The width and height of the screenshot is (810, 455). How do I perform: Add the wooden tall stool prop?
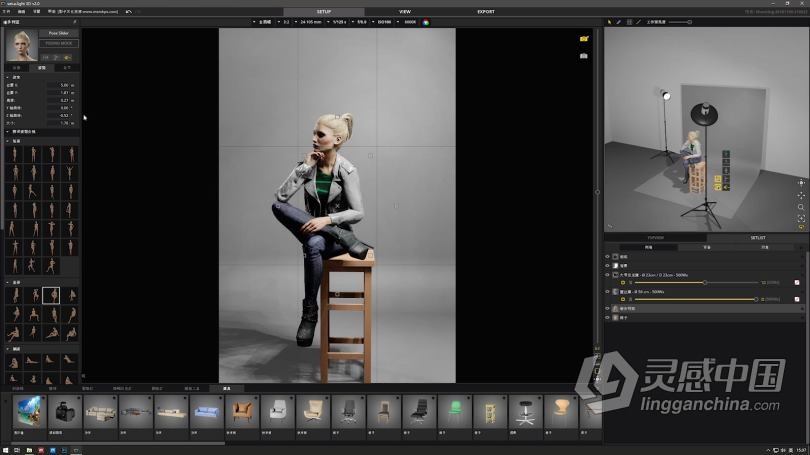pyautogui.click(x=490, y=412)
